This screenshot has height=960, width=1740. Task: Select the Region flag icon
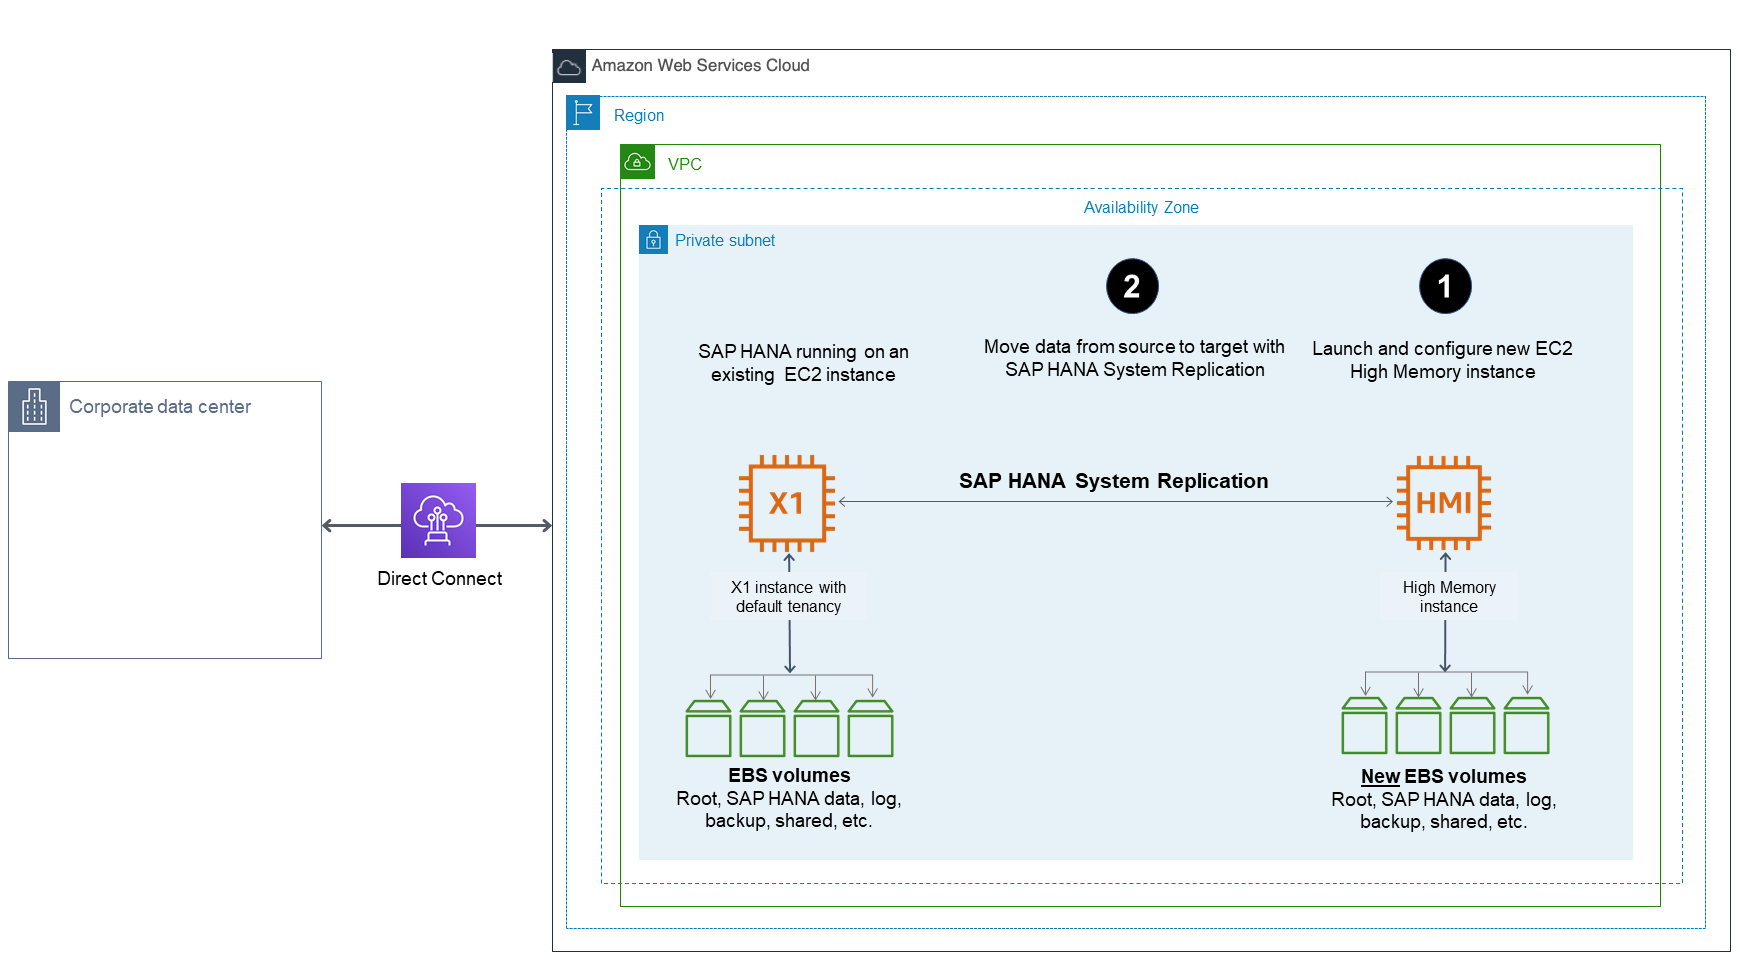583,113
